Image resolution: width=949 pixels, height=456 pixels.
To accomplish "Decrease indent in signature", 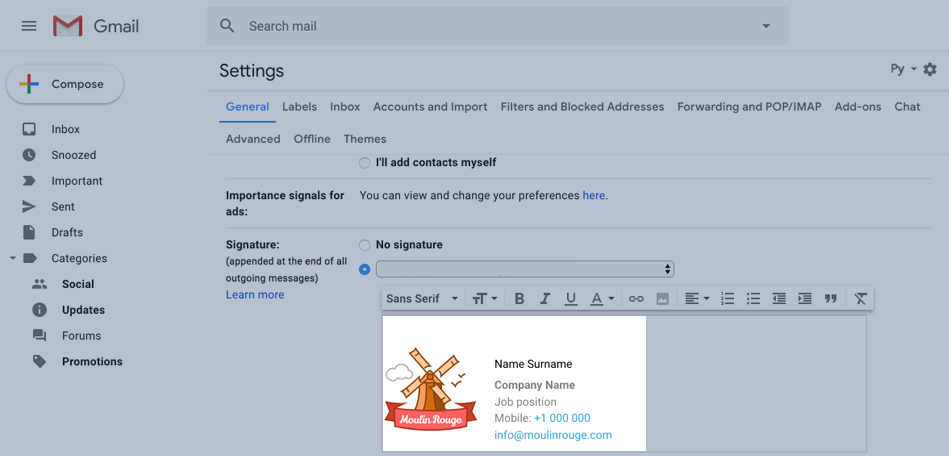I will click(x=779, y=299).
